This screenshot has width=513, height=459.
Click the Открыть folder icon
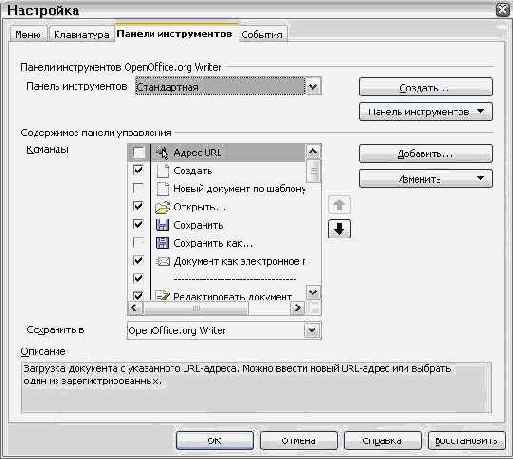click(163, 207)
